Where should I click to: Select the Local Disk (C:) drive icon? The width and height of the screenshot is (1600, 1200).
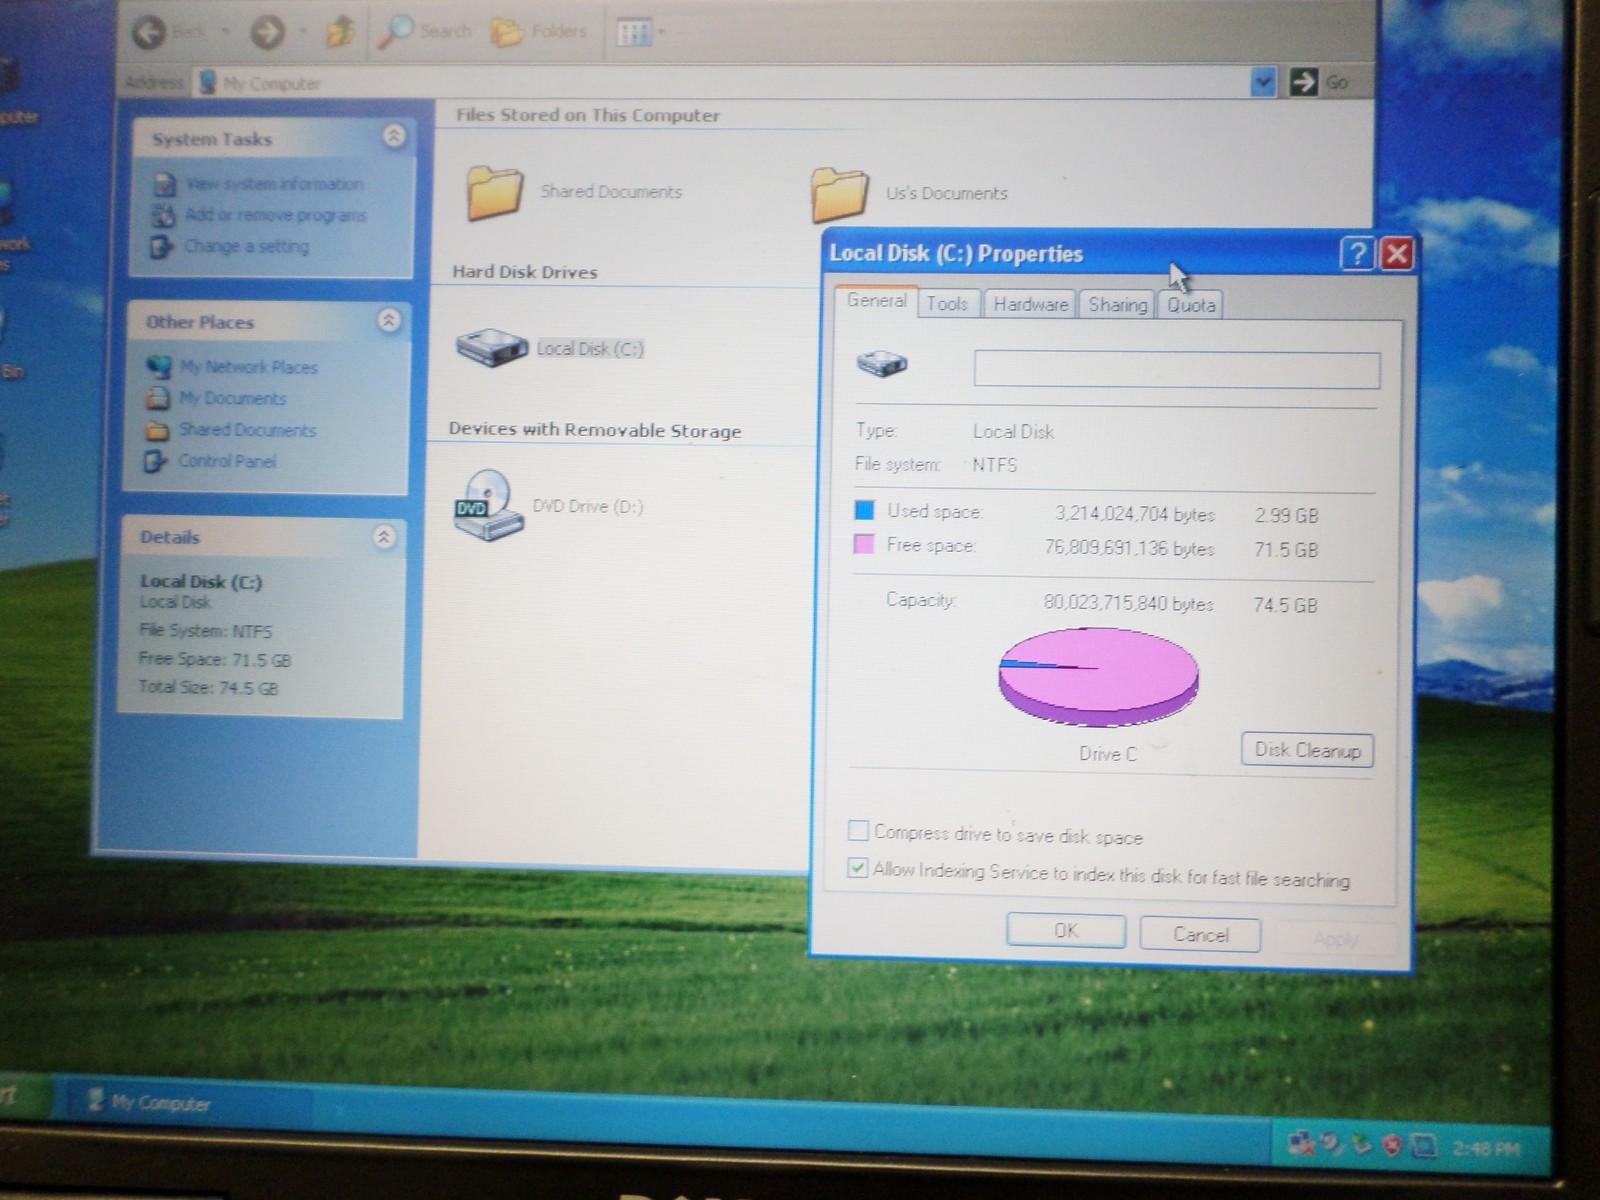point(492,348)
